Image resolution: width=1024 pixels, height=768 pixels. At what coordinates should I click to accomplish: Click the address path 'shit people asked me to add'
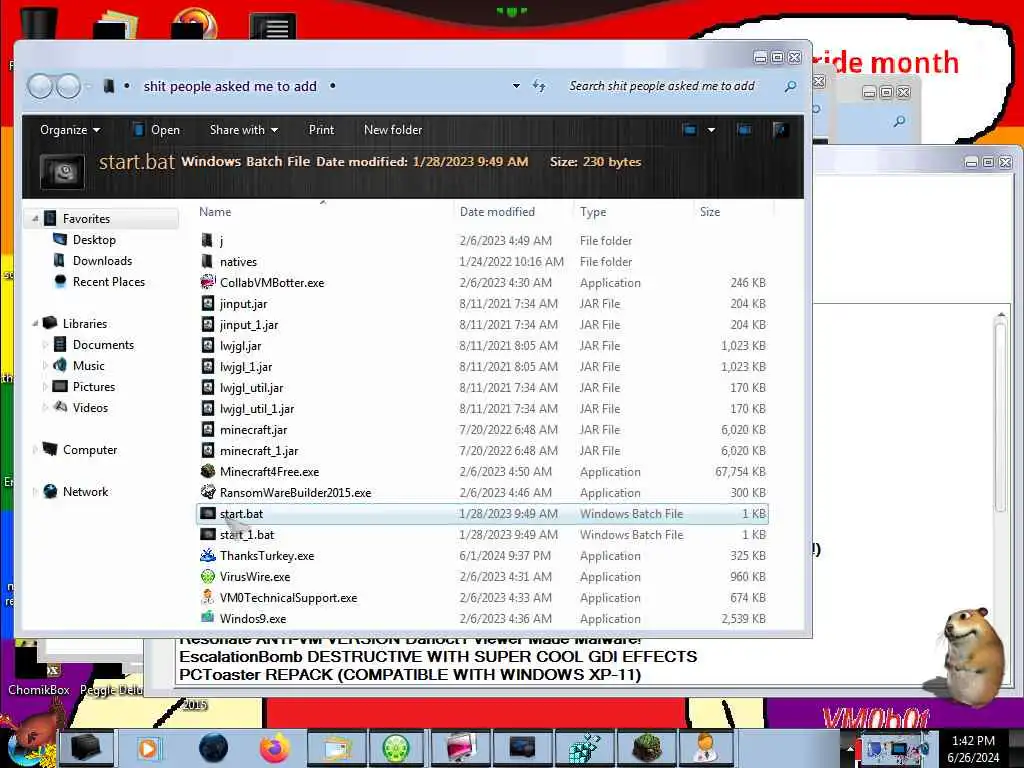pos(230,86)
